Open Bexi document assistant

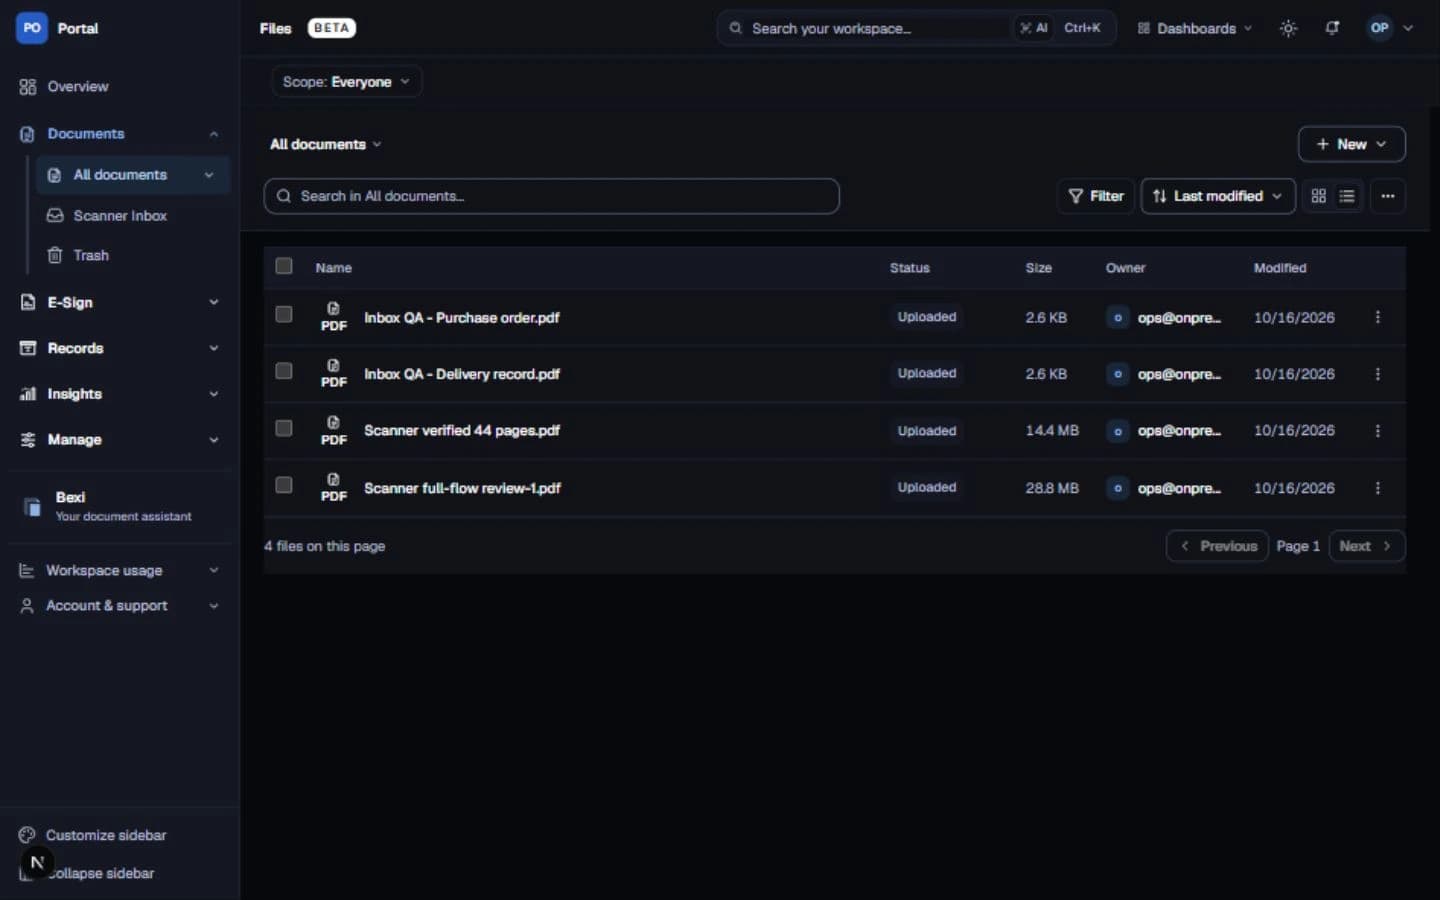tap(120, 506)
